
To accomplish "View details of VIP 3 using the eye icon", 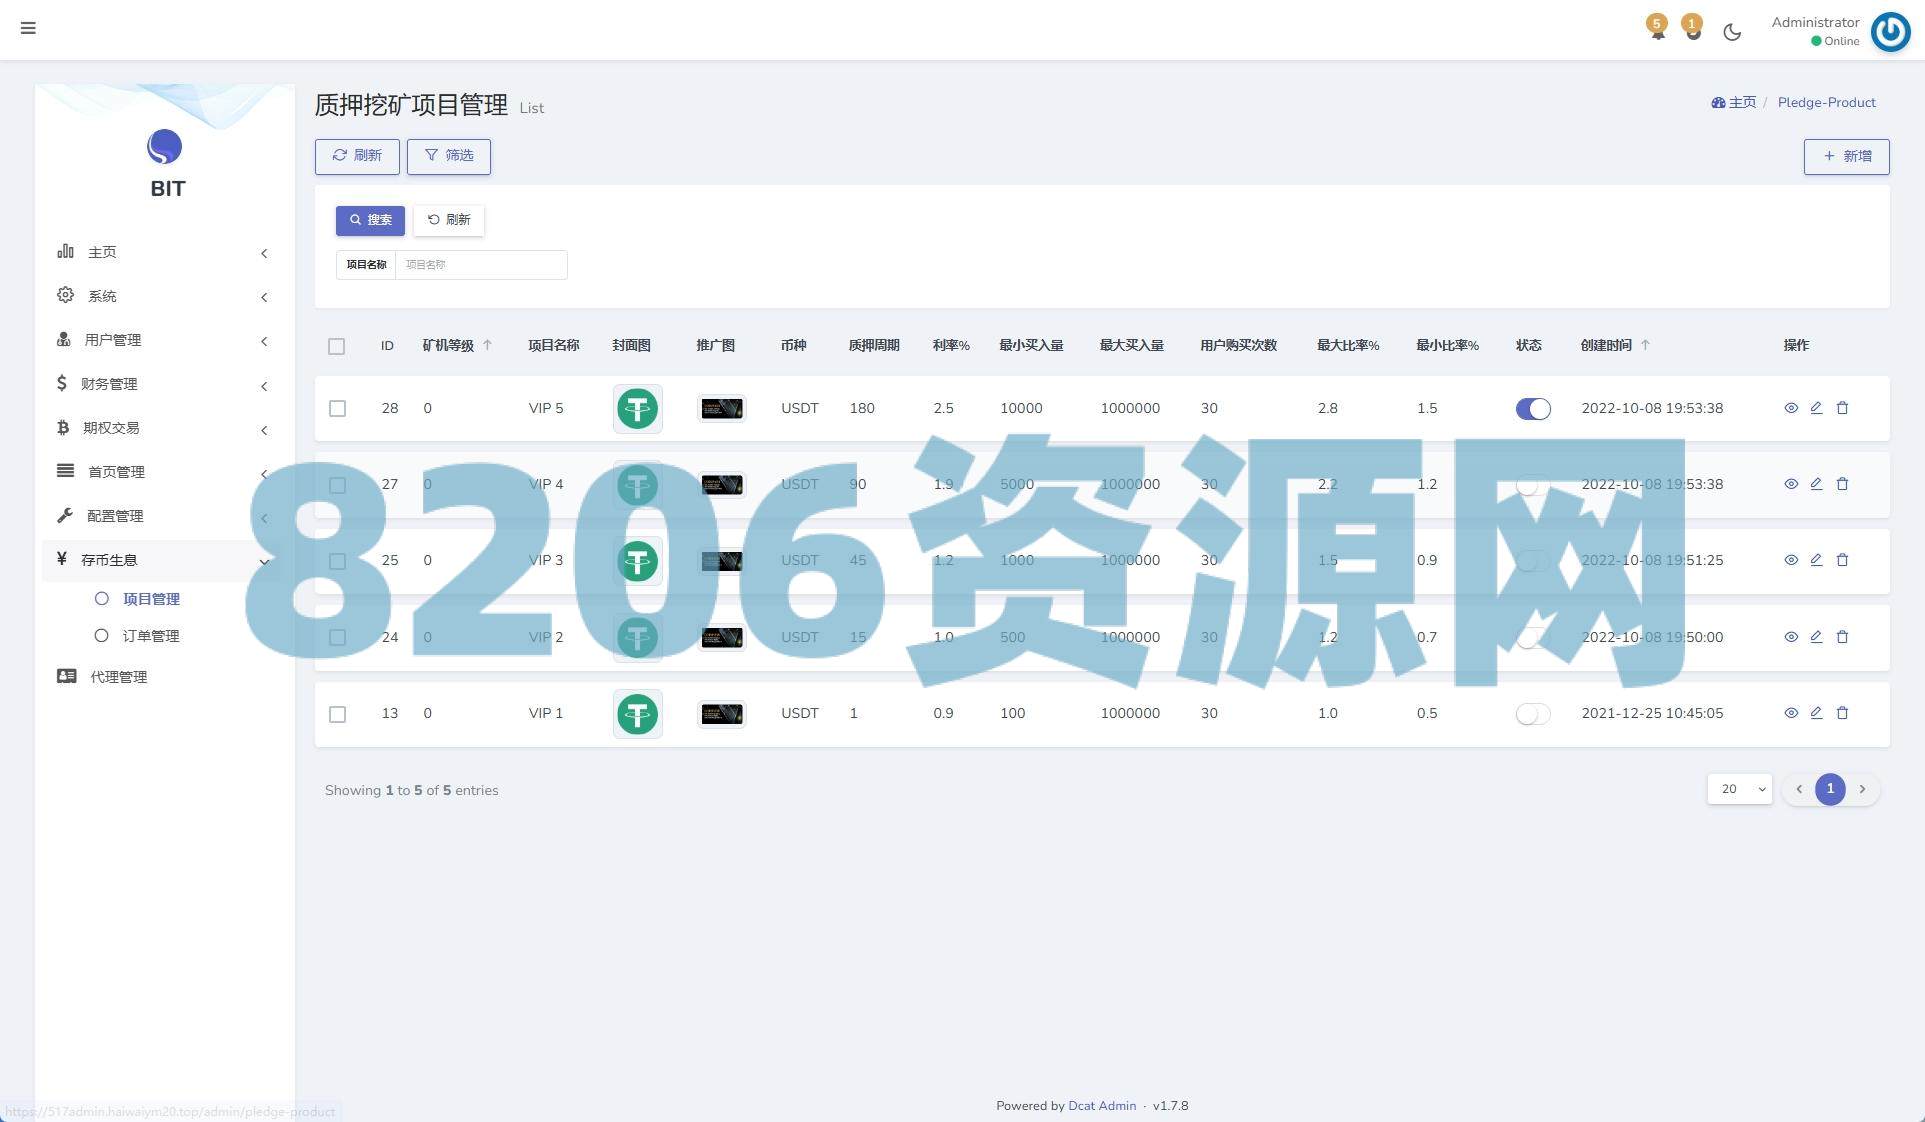I will click(1791, 560).
